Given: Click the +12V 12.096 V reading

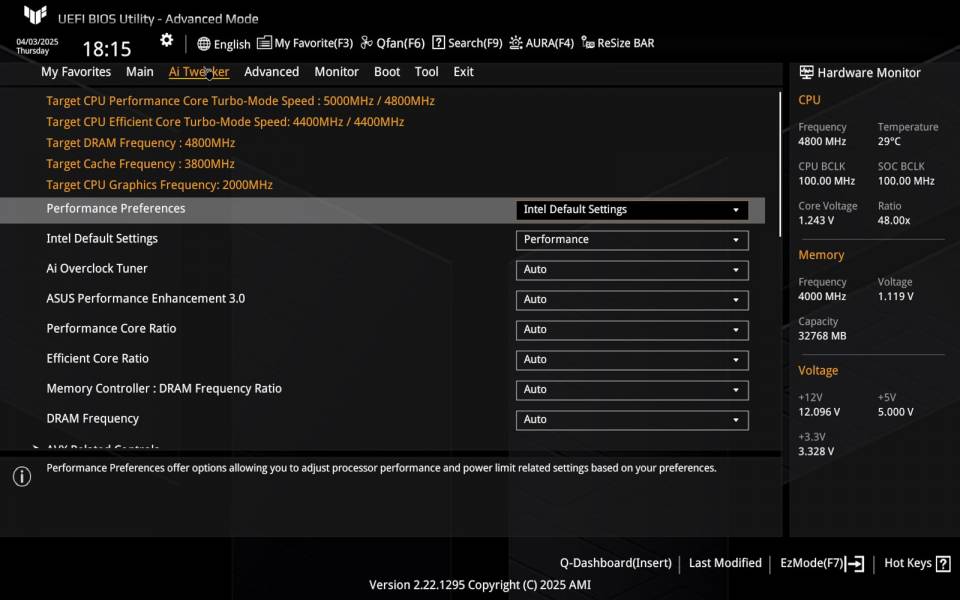Looking at the screenshot, I should tap(819, 412).
